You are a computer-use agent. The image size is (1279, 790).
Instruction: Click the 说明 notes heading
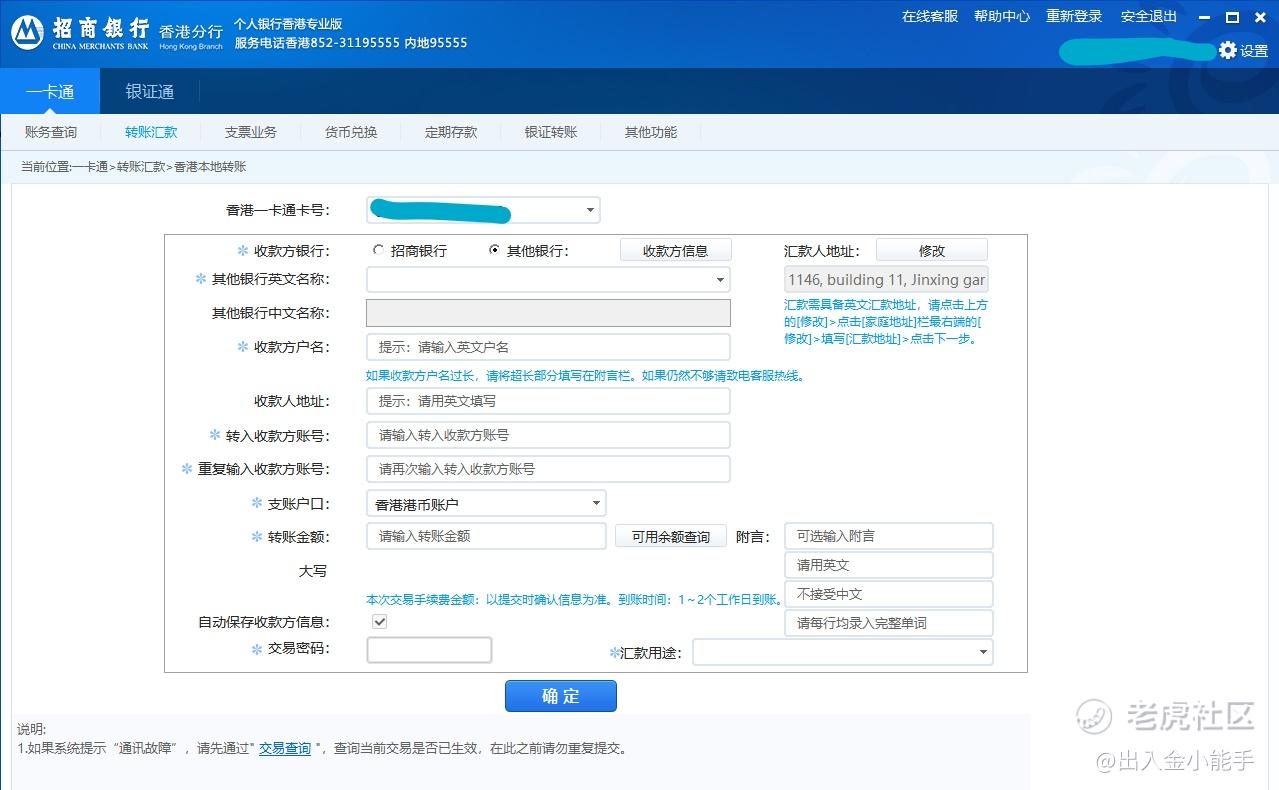coord(32,729)
